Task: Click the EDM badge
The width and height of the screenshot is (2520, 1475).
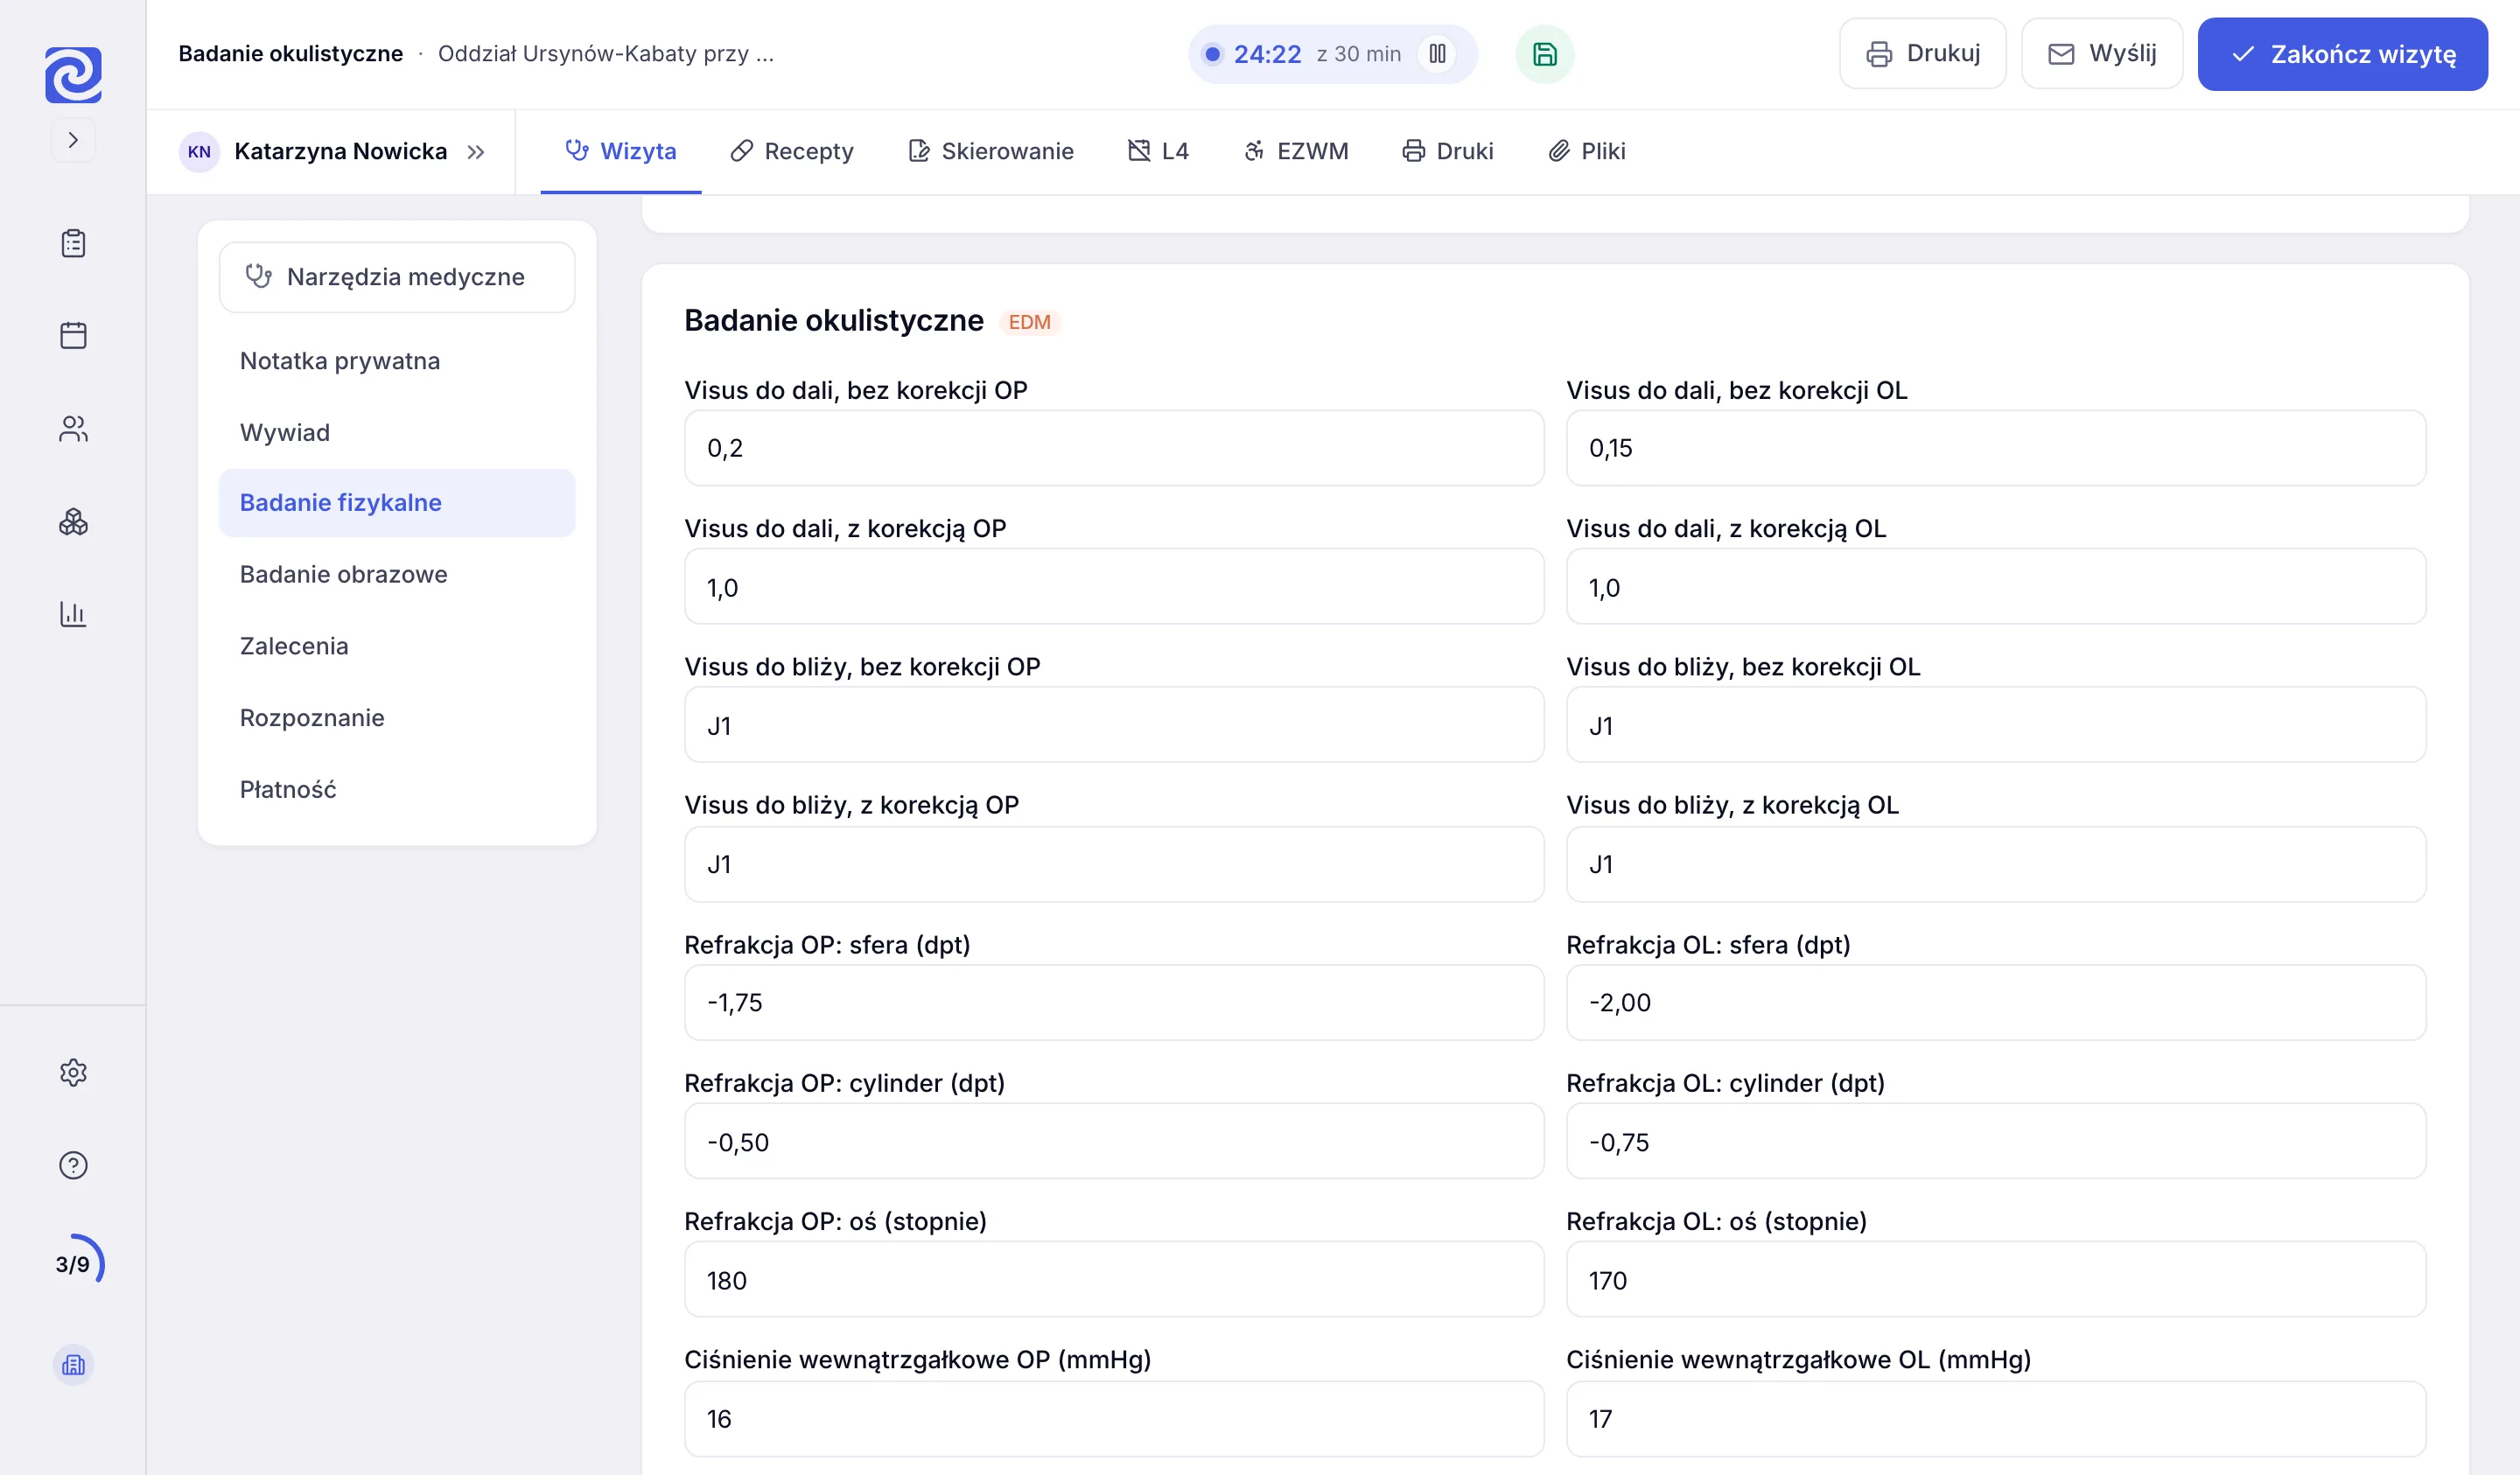Action: 1029,322
